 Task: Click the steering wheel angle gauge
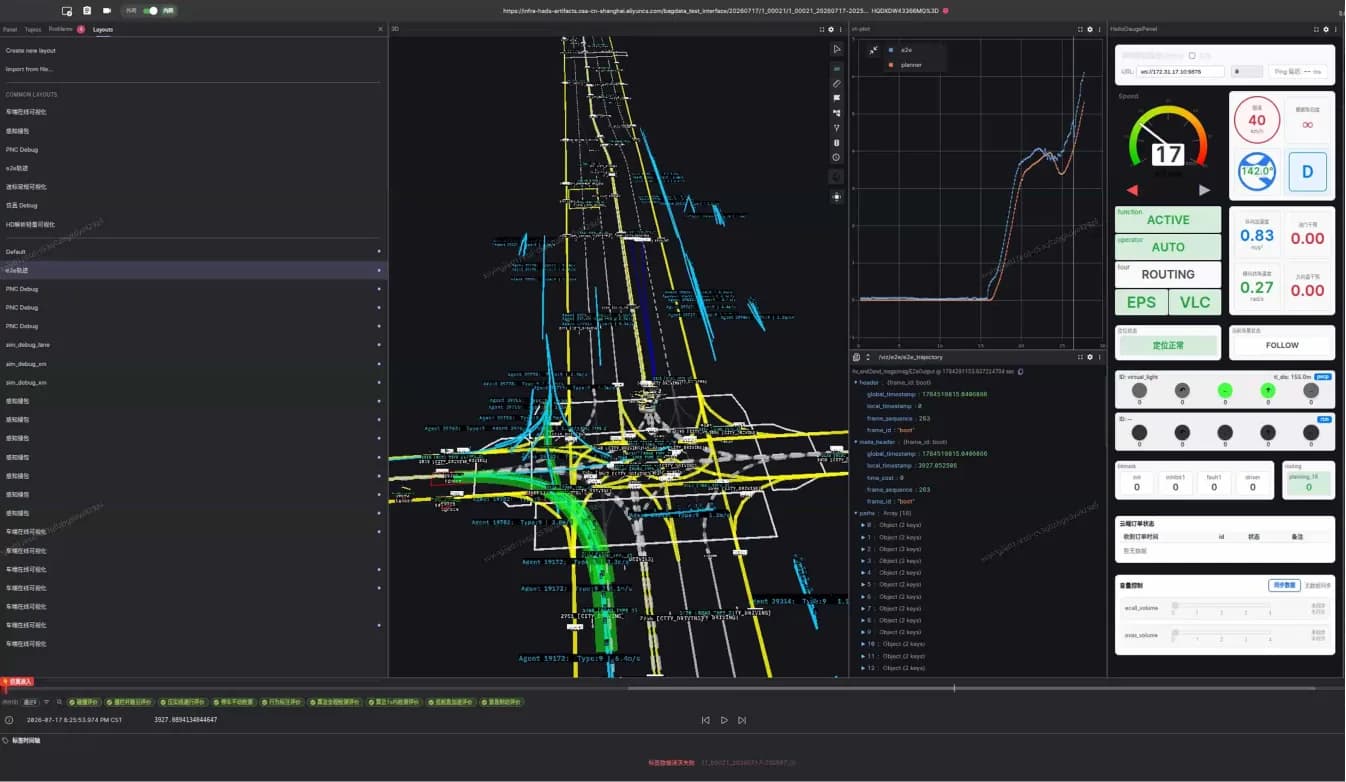point(1257,171)
